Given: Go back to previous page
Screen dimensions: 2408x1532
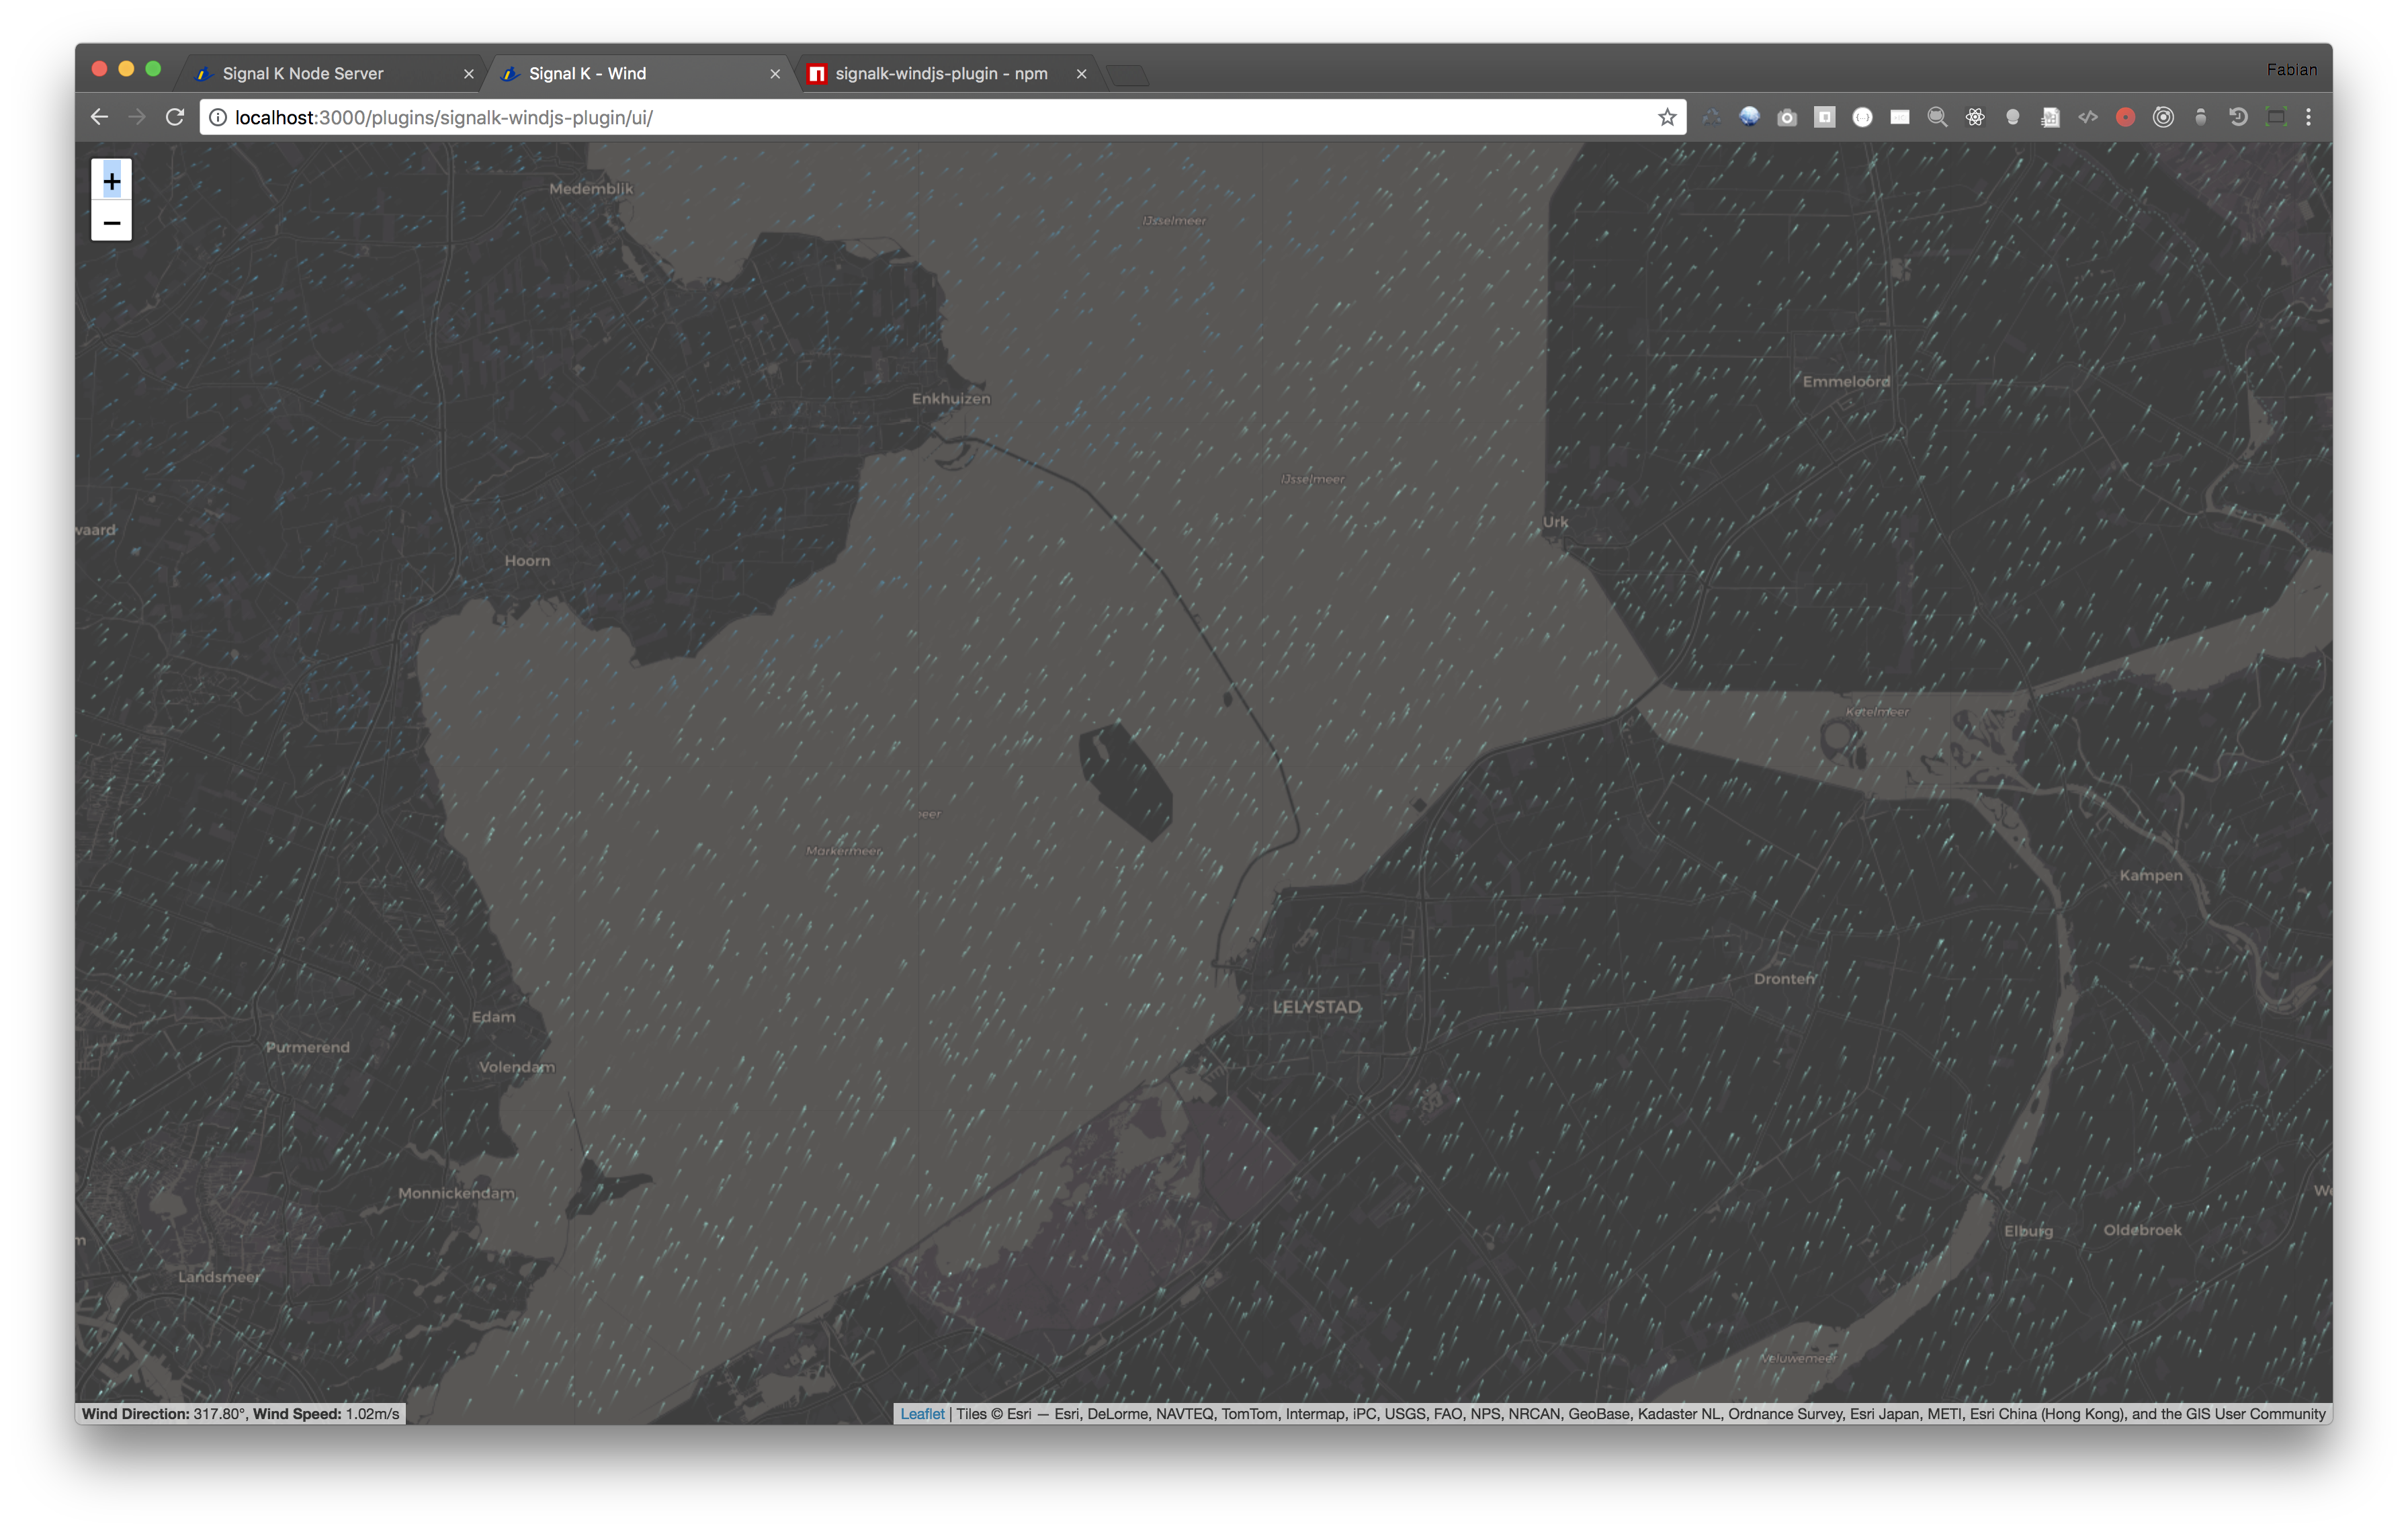Looking at the screenshot, I should 99,117.
